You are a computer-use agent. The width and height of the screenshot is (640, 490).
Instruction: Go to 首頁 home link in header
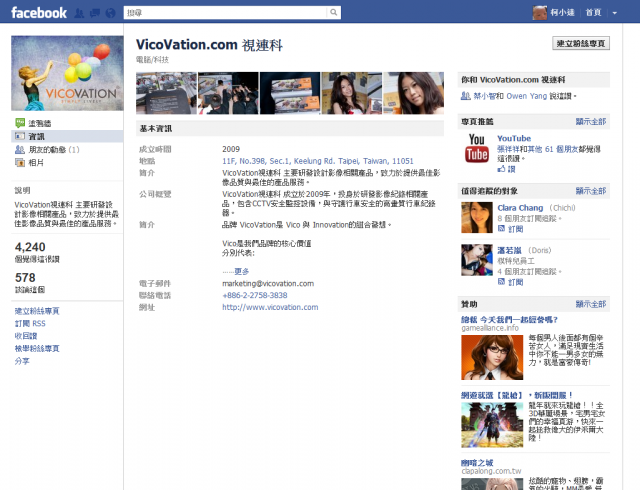click(x=593, y=13)
